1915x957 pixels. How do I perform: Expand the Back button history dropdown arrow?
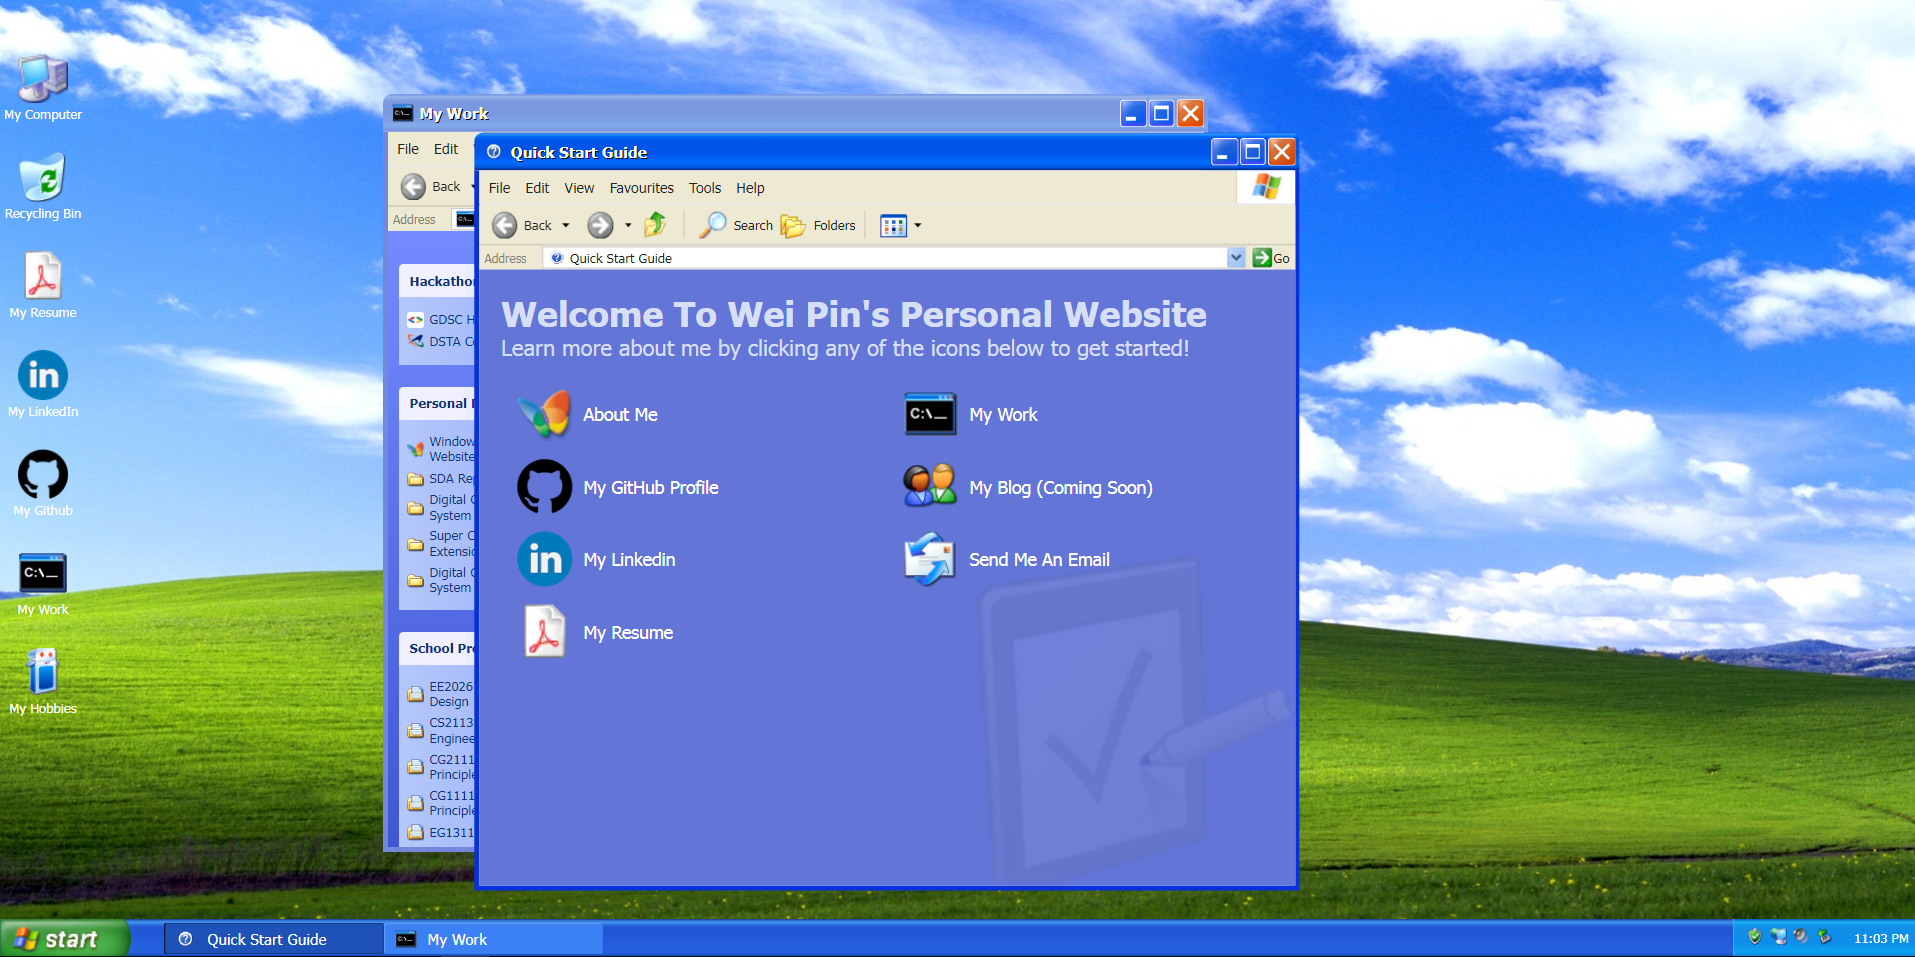click(x=566, y=226)
